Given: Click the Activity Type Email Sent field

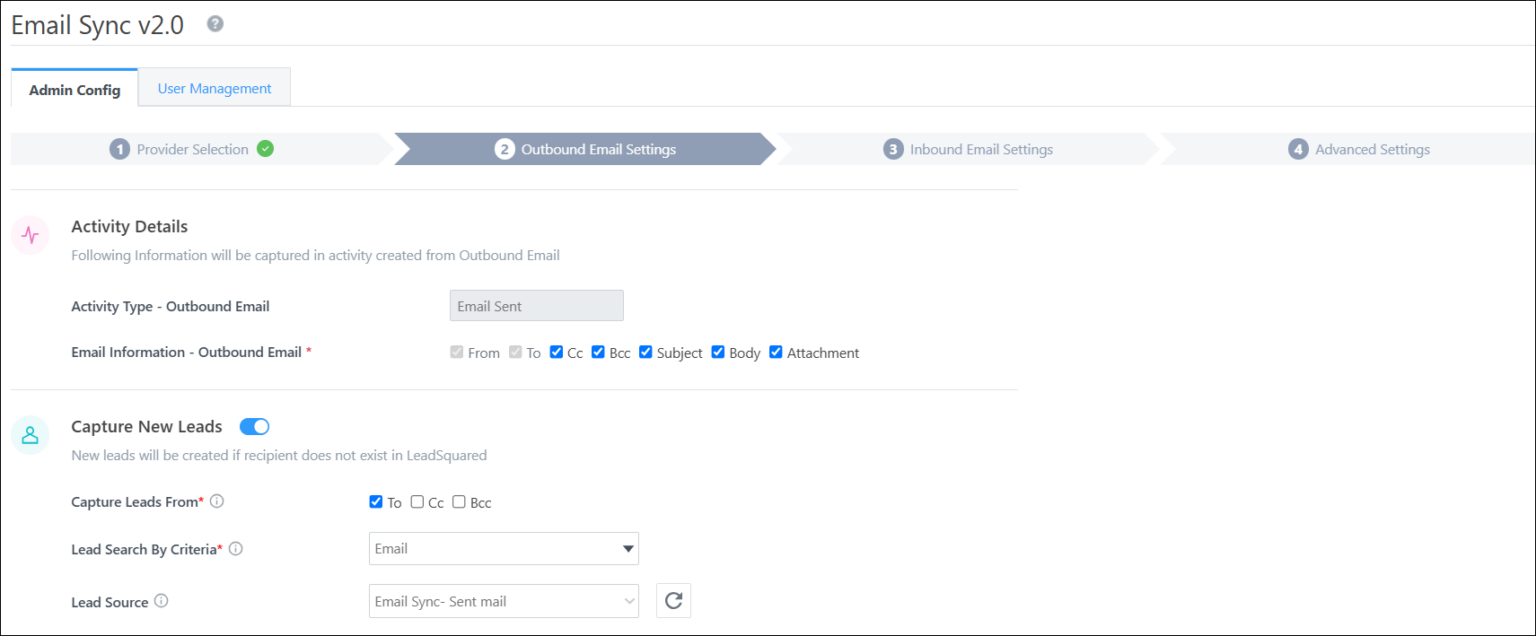Looking at the screenshot, I should pyautogui.click(x=536, y=306).
